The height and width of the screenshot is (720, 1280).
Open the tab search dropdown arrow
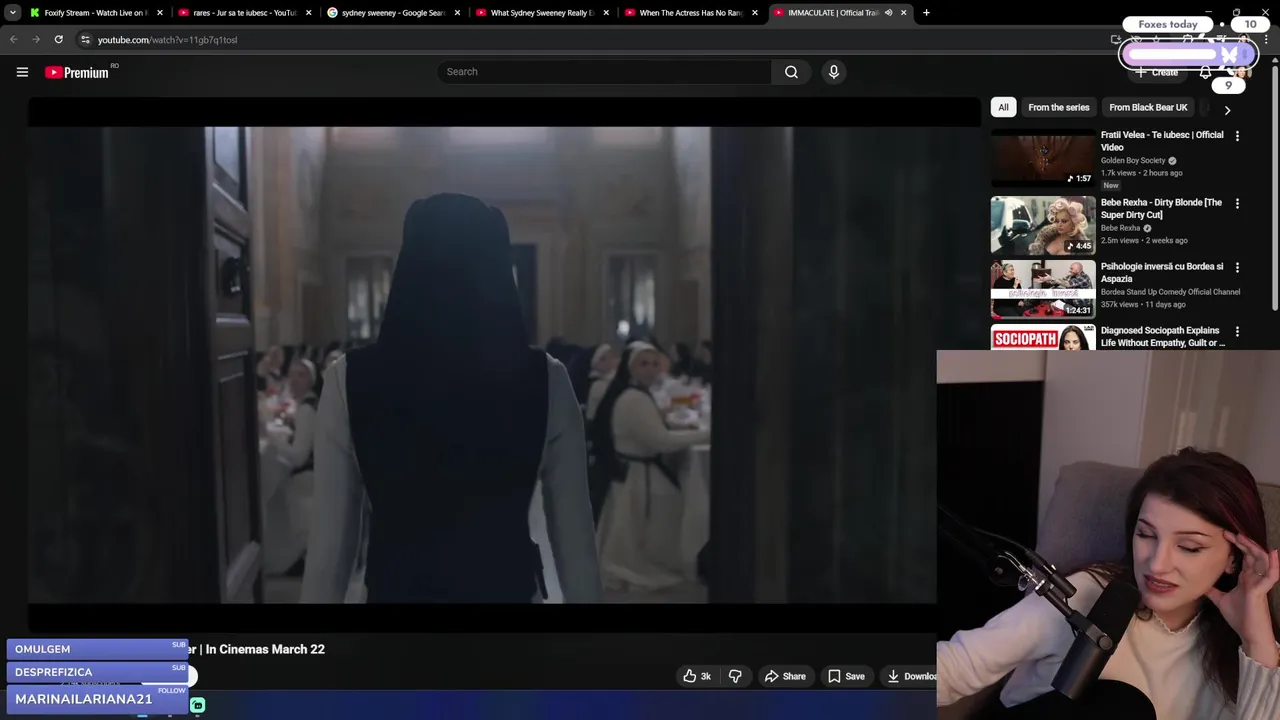pos(12,13)
